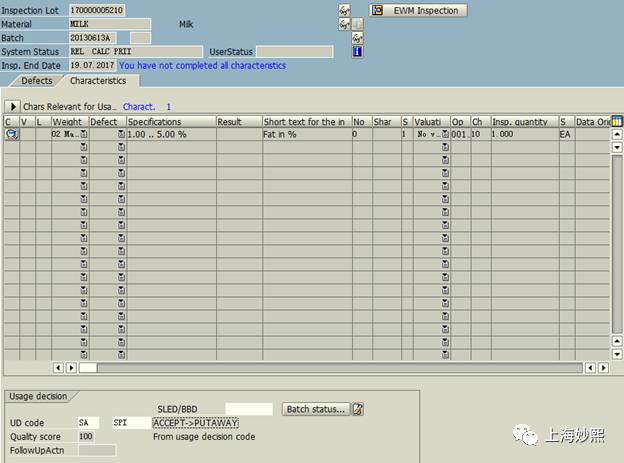Click the display icon beside Inspection Lot
Viewport: 624px width, 463px height.
345,10
